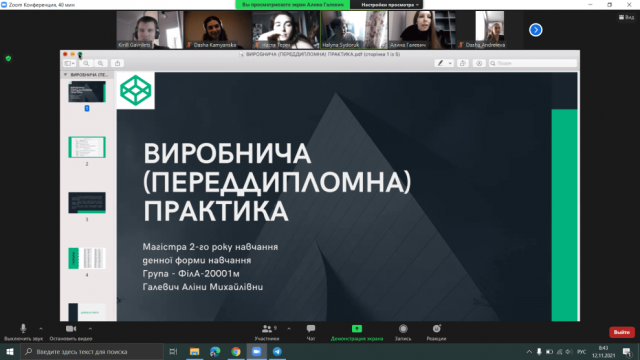Toggle markup toolbar circle icon

[x=479, y=63]
